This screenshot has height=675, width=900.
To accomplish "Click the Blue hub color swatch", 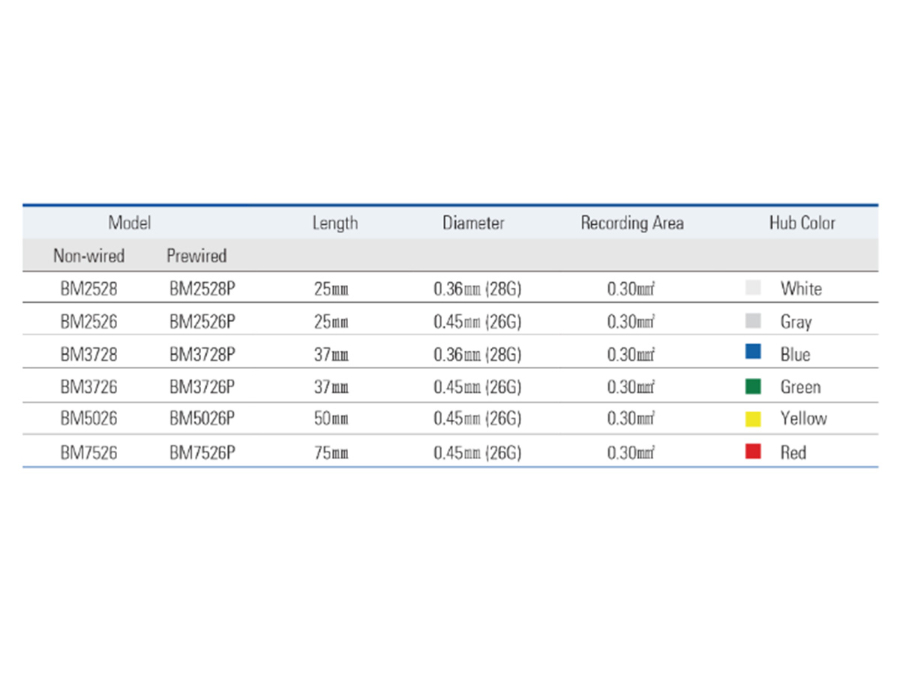I will point(753,351).
